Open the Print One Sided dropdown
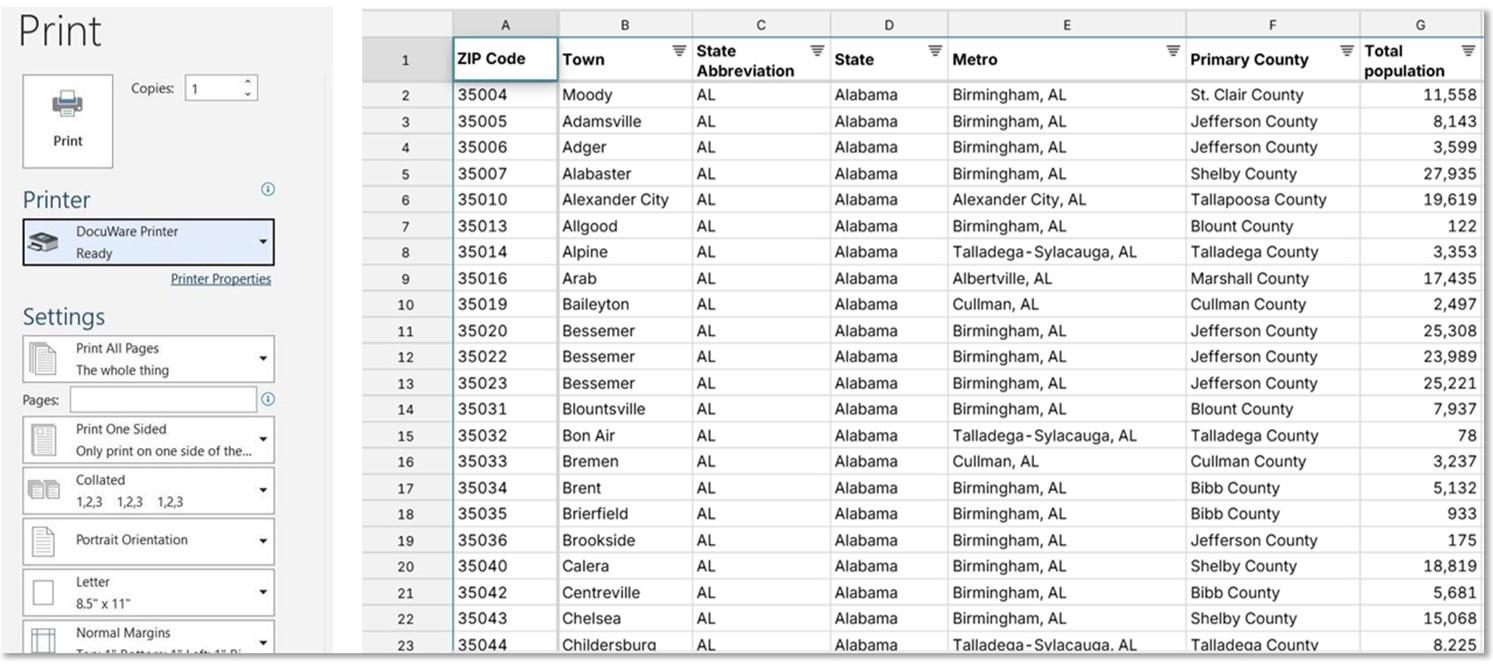Screen dimensions: 1493x667 click(148, 440)
